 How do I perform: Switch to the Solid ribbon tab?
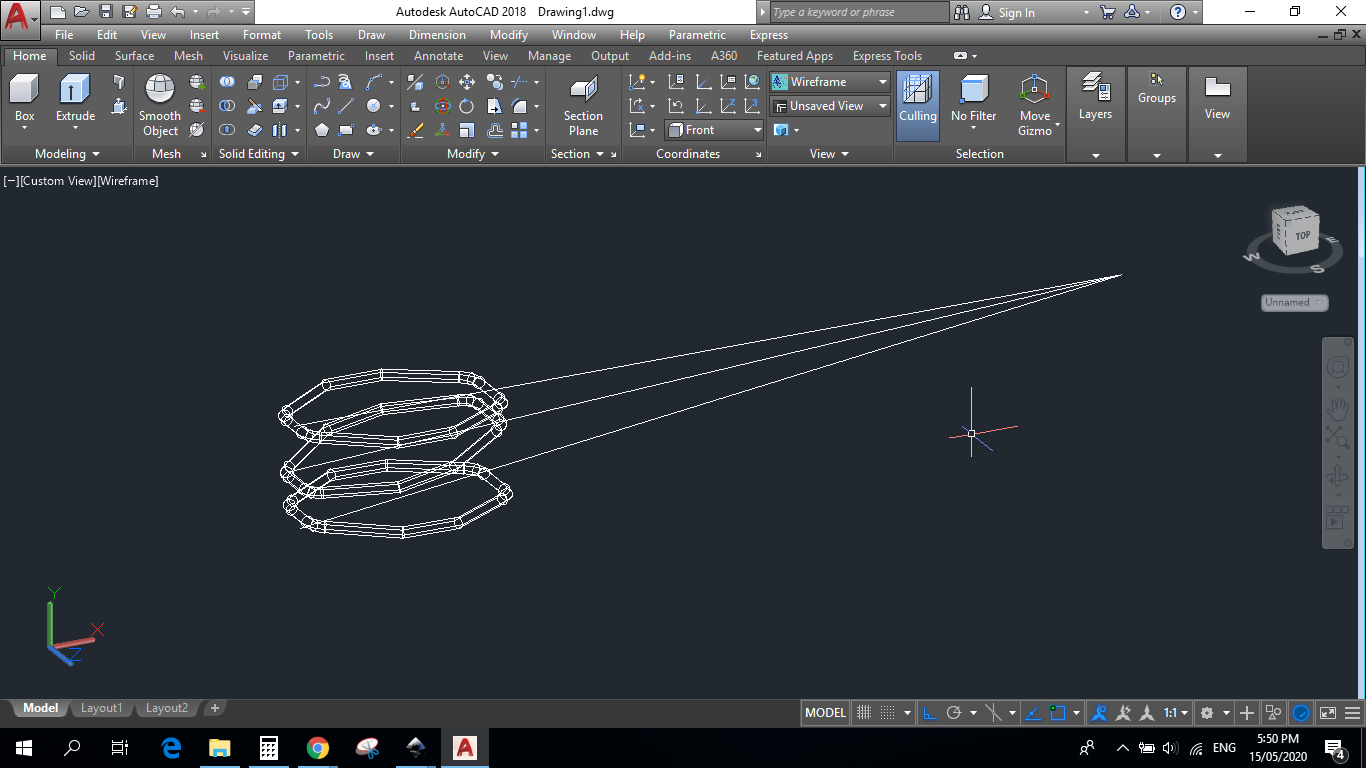point(82,56)
